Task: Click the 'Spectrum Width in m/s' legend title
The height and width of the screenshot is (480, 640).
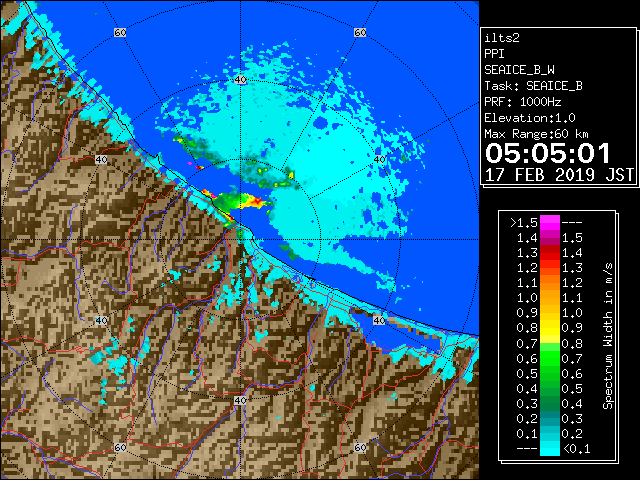Action: (x=608, y=336)
